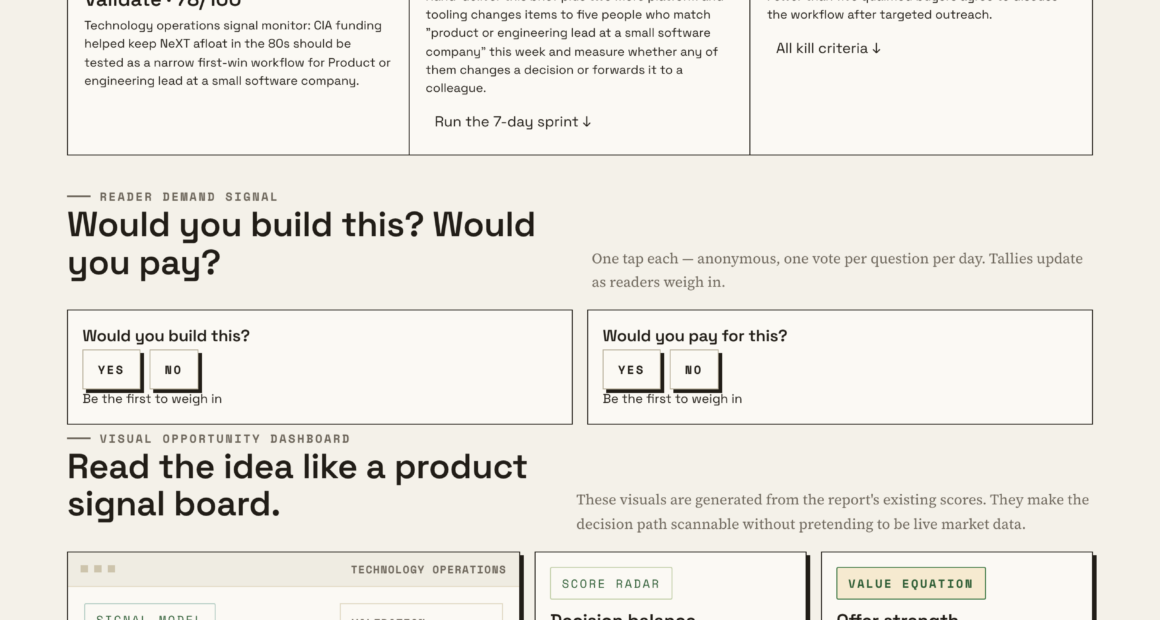Choose NO for Would you pay for this

tap(693, 370)
